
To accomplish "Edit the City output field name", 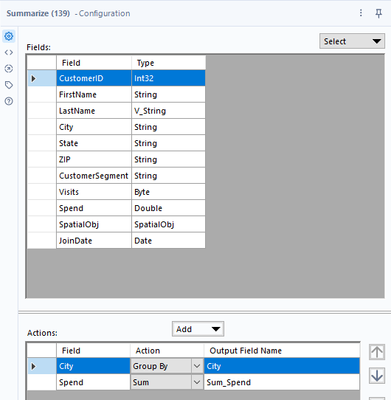I will tap(282, 366).
